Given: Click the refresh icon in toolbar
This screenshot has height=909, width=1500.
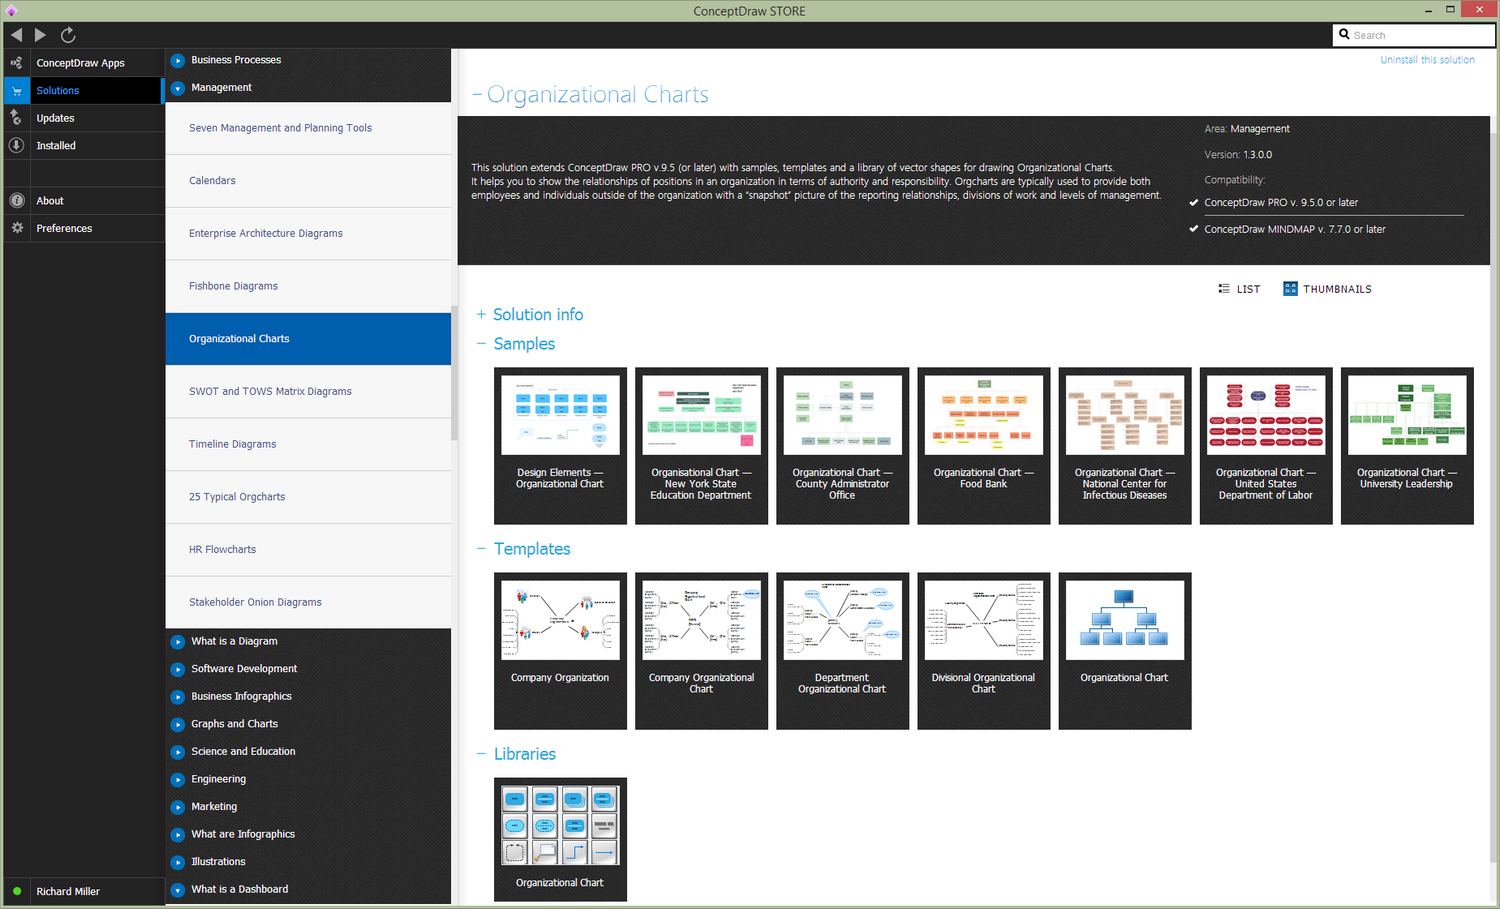Looking at the screenshot, I should pyautogui.click(x=68, y=35).
